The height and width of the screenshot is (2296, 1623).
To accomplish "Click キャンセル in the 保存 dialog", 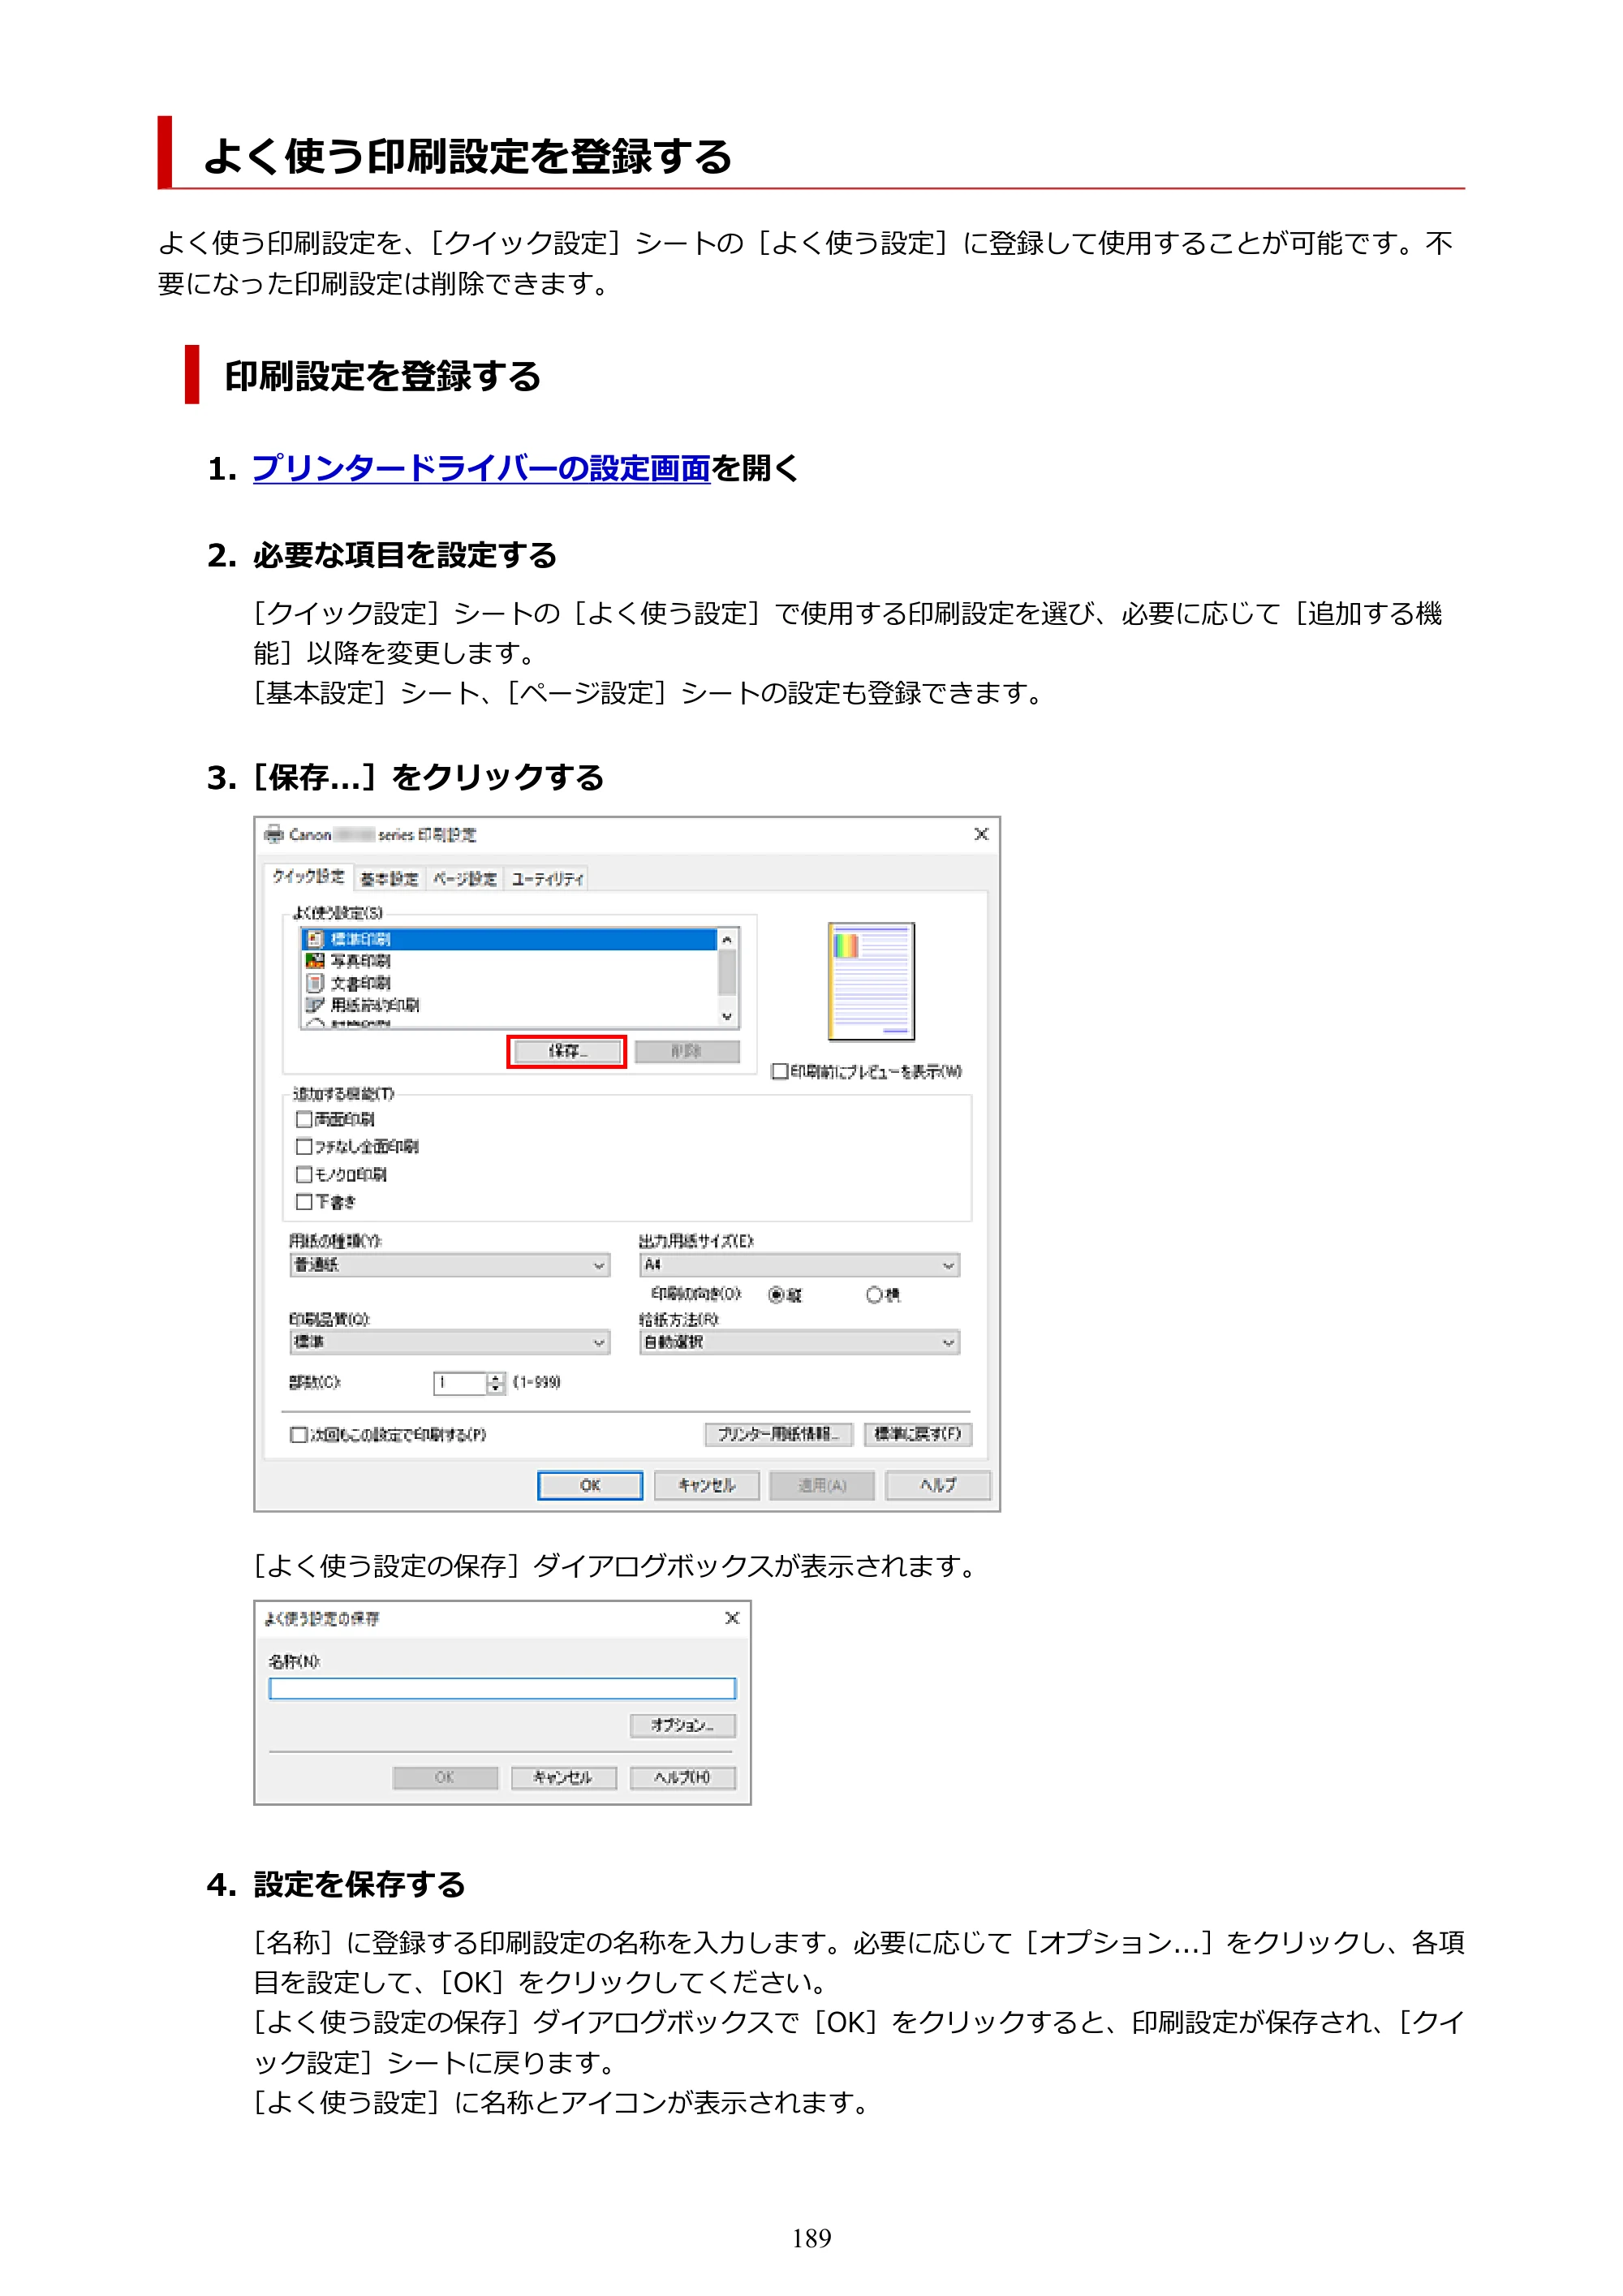I will click(563, 1778).
